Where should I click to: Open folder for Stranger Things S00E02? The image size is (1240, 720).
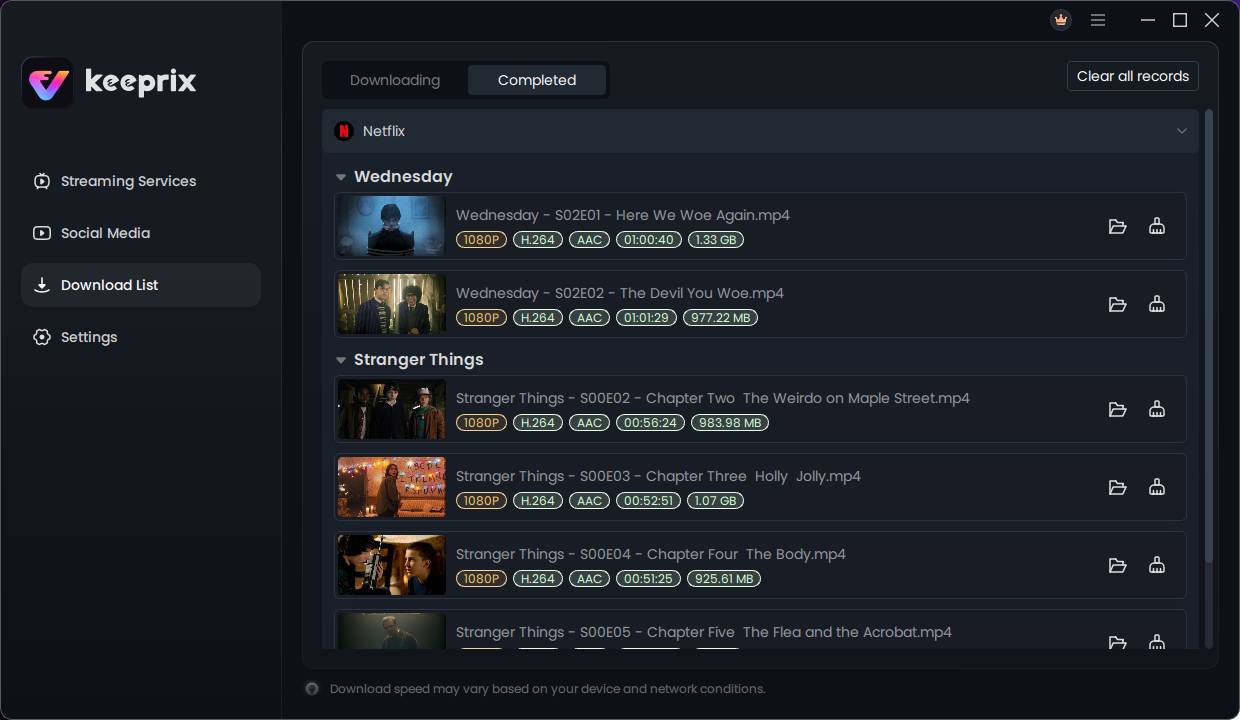(x=1118, y=409)
